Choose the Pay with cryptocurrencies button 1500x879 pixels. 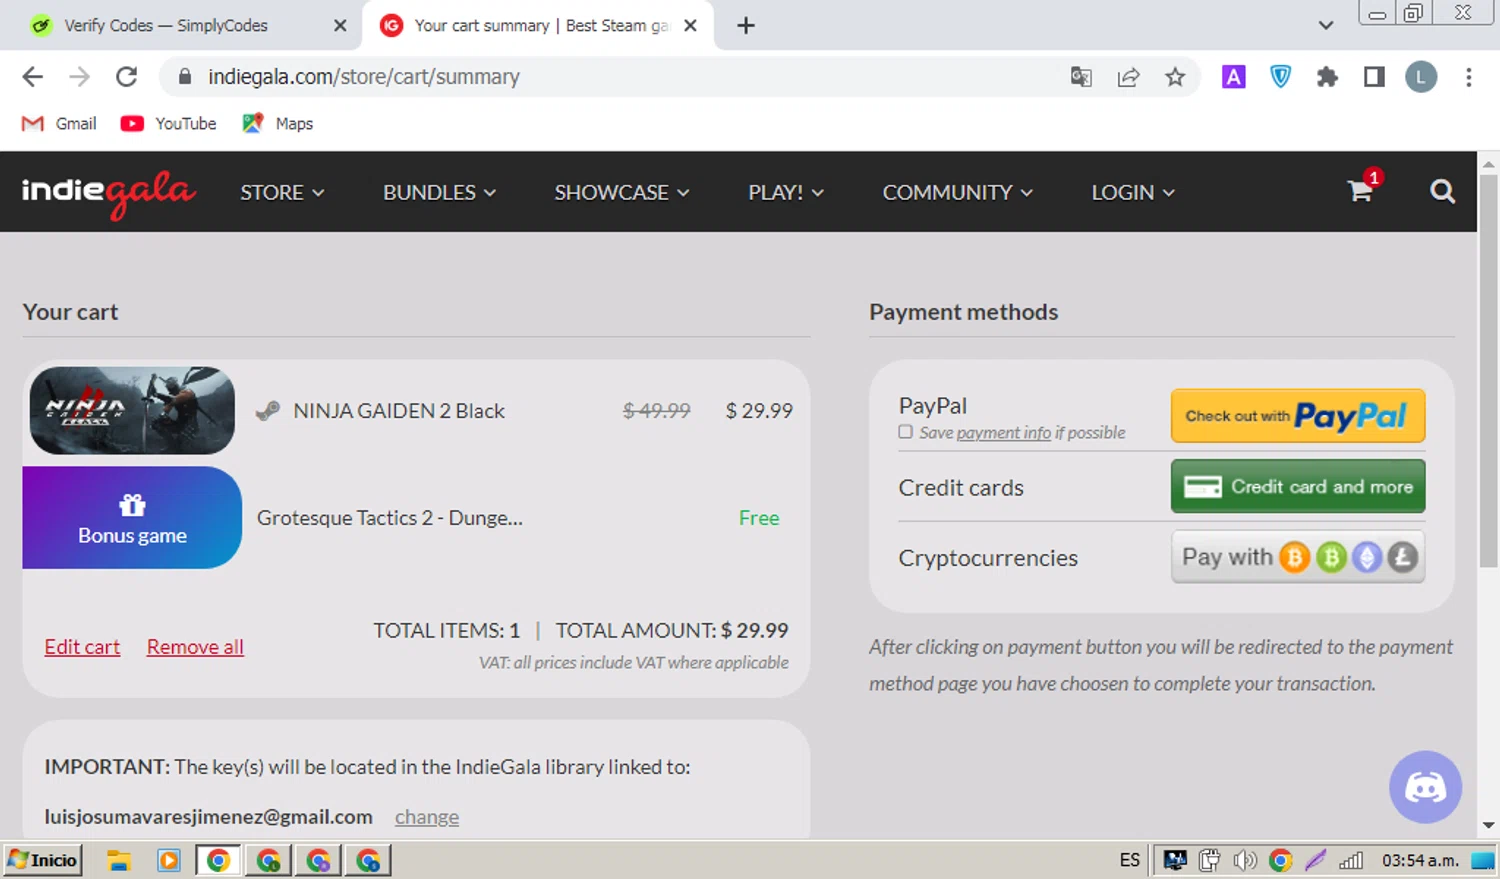point(1298,557)
